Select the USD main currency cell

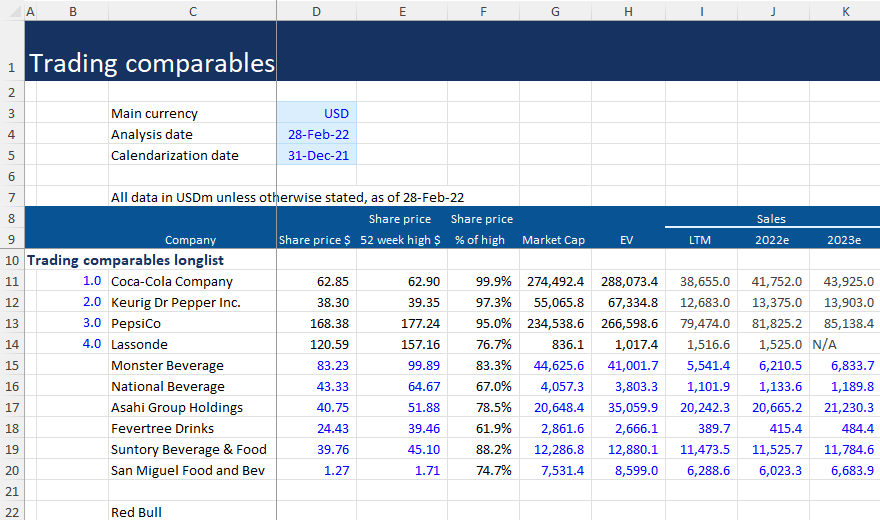[x=317, y=113]
